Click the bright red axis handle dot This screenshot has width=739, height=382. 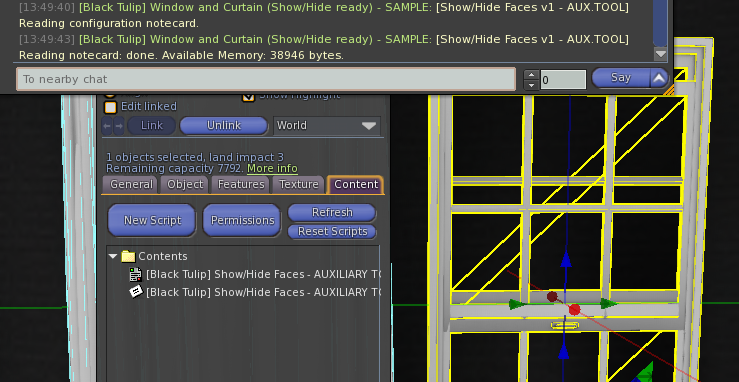pos(574,309)
